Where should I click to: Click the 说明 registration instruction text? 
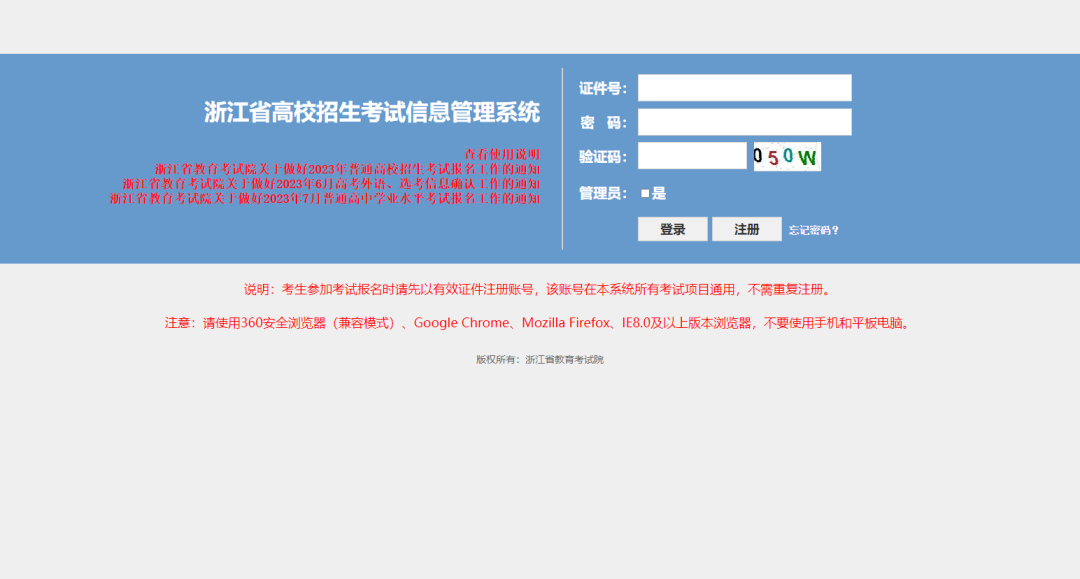pyautogui.click(x=538, y=290)
